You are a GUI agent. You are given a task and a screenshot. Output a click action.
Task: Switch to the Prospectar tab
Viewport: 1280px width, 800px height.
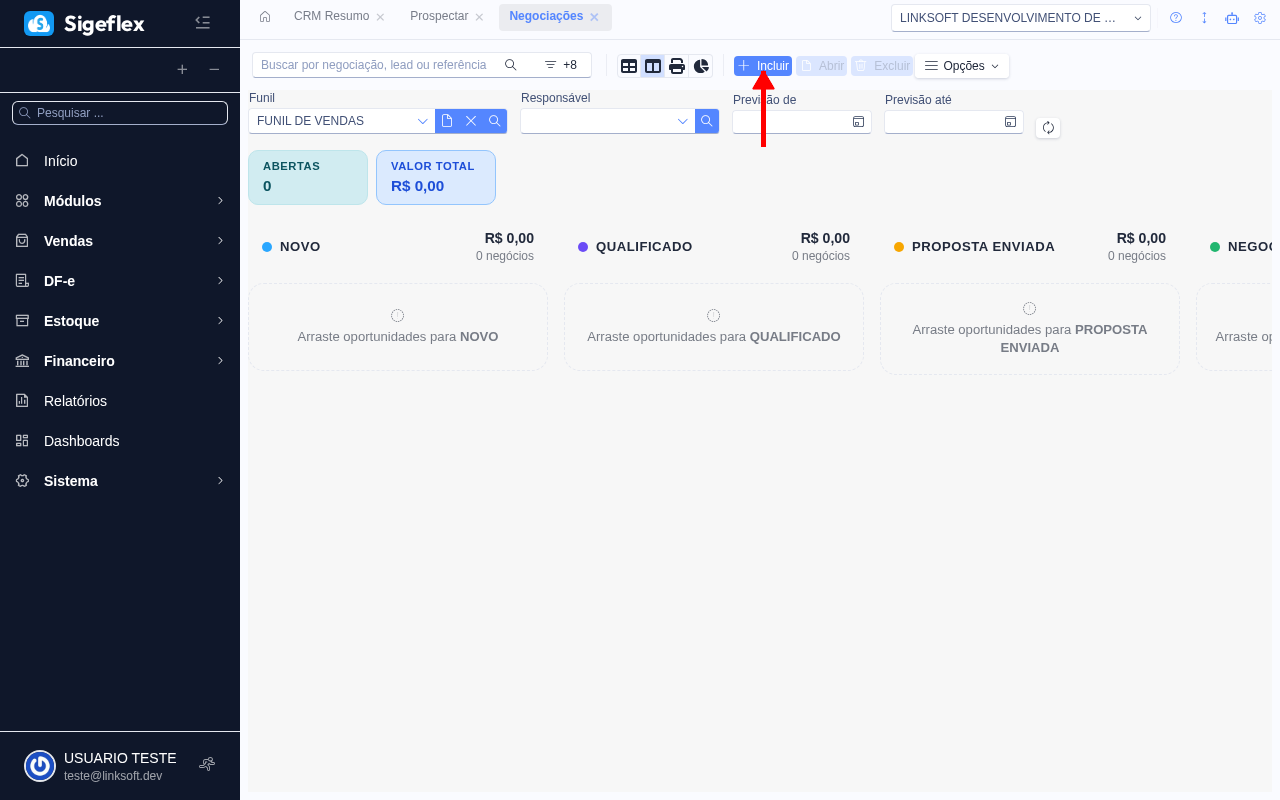coord(439,16)
